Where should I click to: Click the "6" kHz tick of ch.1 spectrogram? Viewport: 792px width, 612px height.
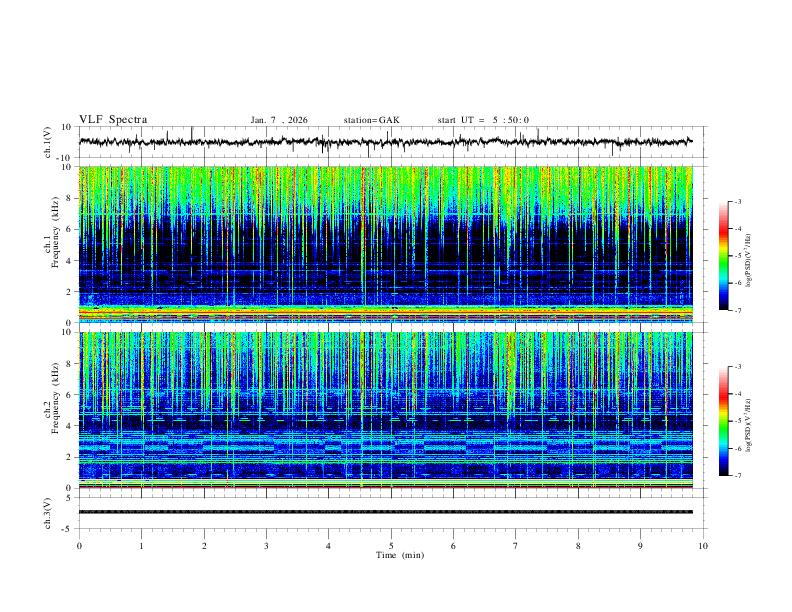click(x=69, y=229)
